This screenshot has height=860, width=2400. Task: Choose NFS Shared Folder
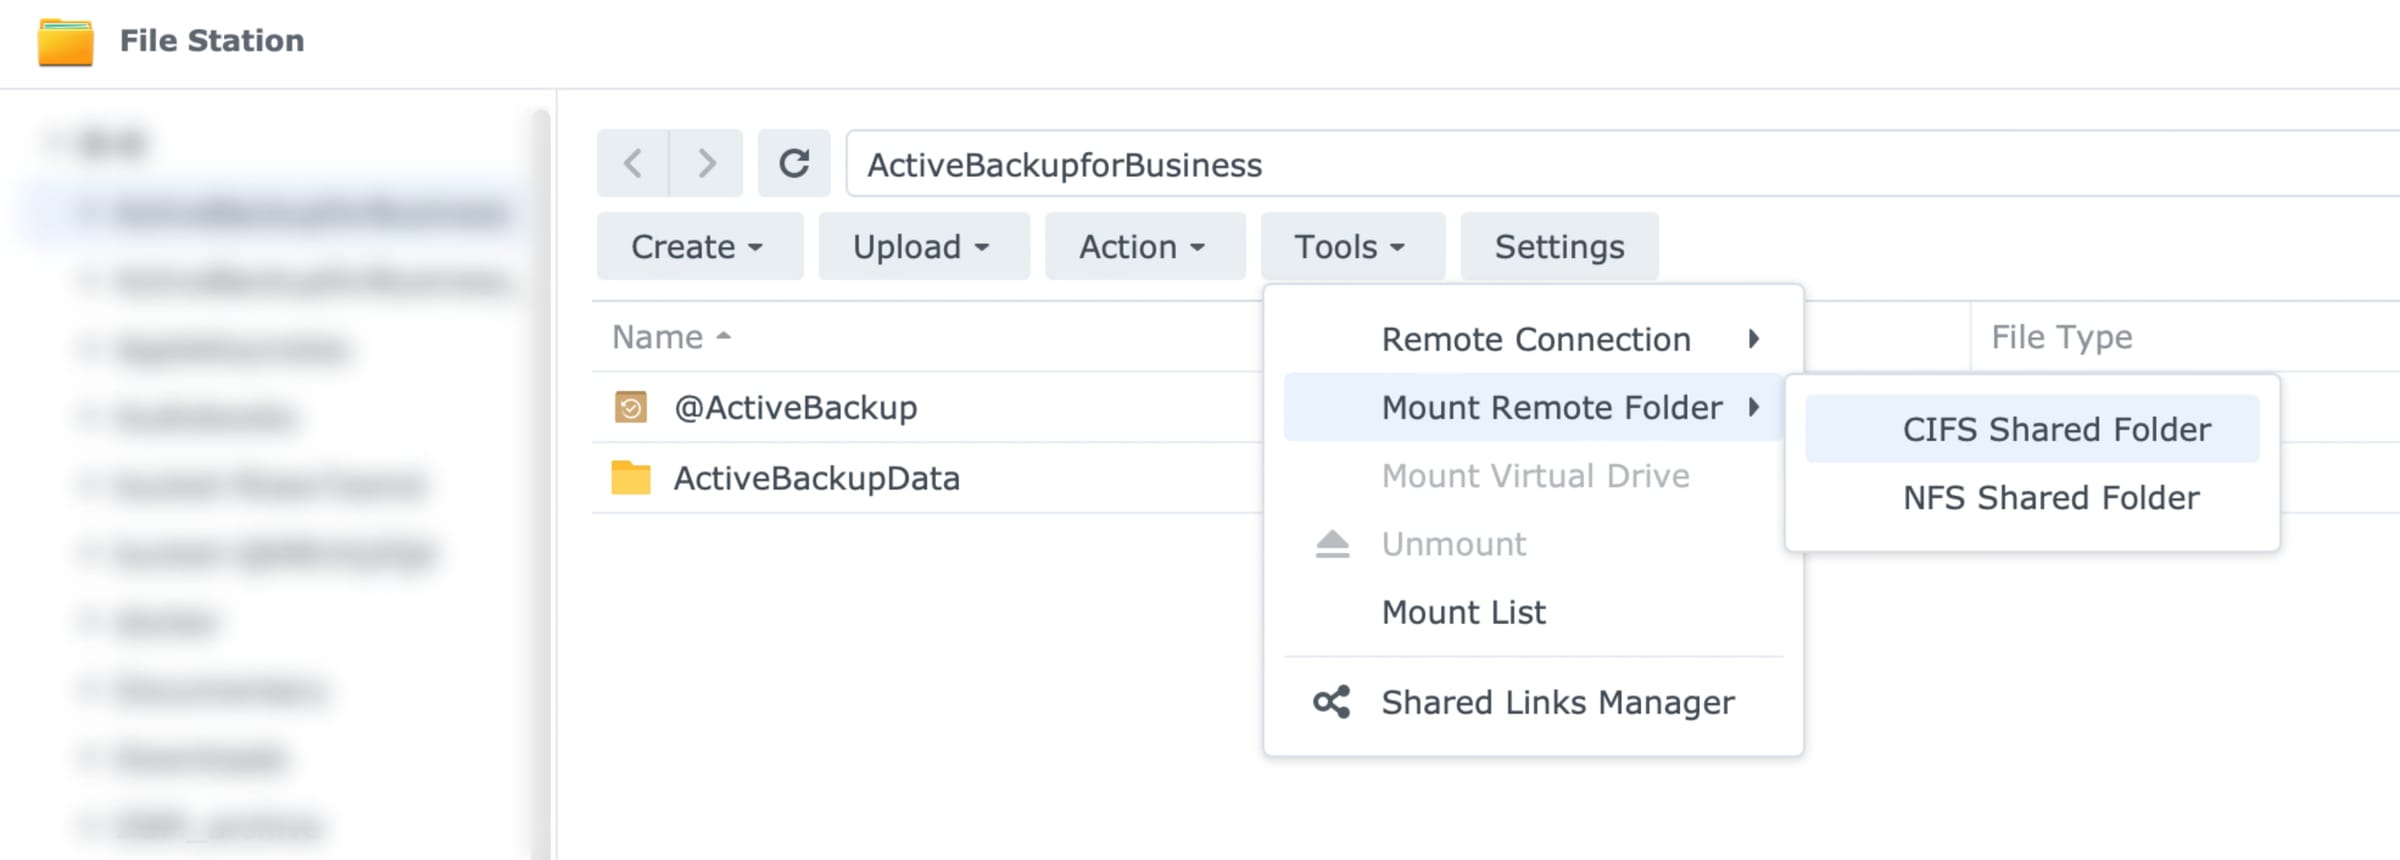coord(2050,498)
